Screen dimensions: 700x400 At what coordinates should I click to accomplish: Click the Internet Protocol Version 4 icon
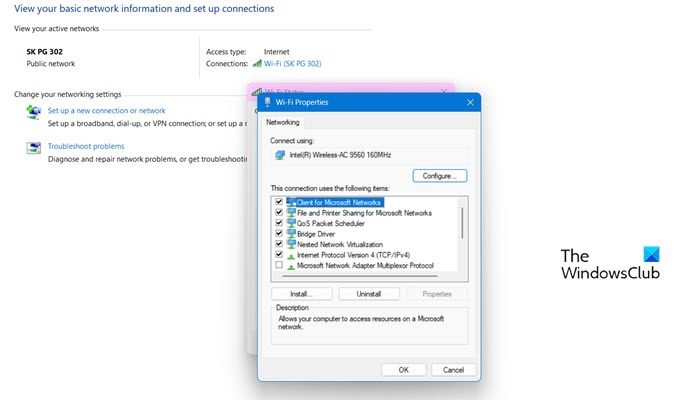[x=291, y=256]
